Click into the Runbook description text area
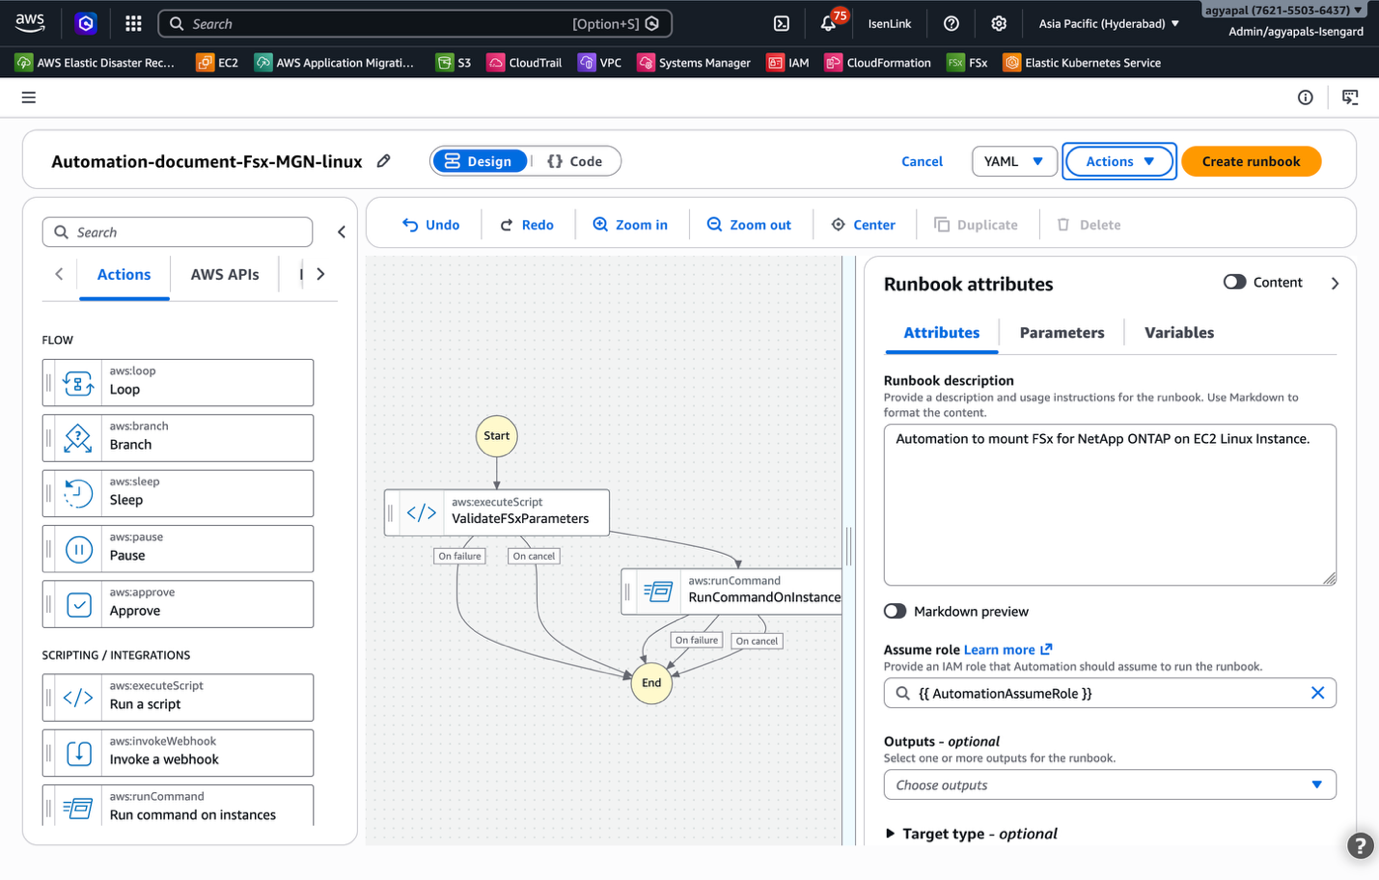 [1110, 505]
